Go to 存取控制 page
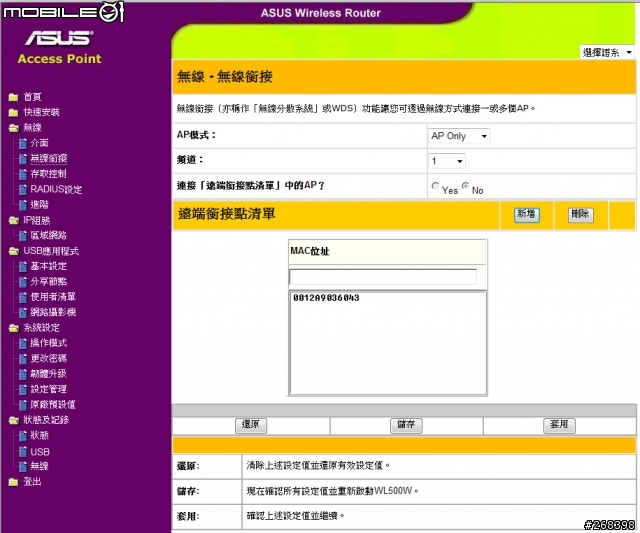Image resolution: width=640 pixels, height=533 pixels. 48,174
